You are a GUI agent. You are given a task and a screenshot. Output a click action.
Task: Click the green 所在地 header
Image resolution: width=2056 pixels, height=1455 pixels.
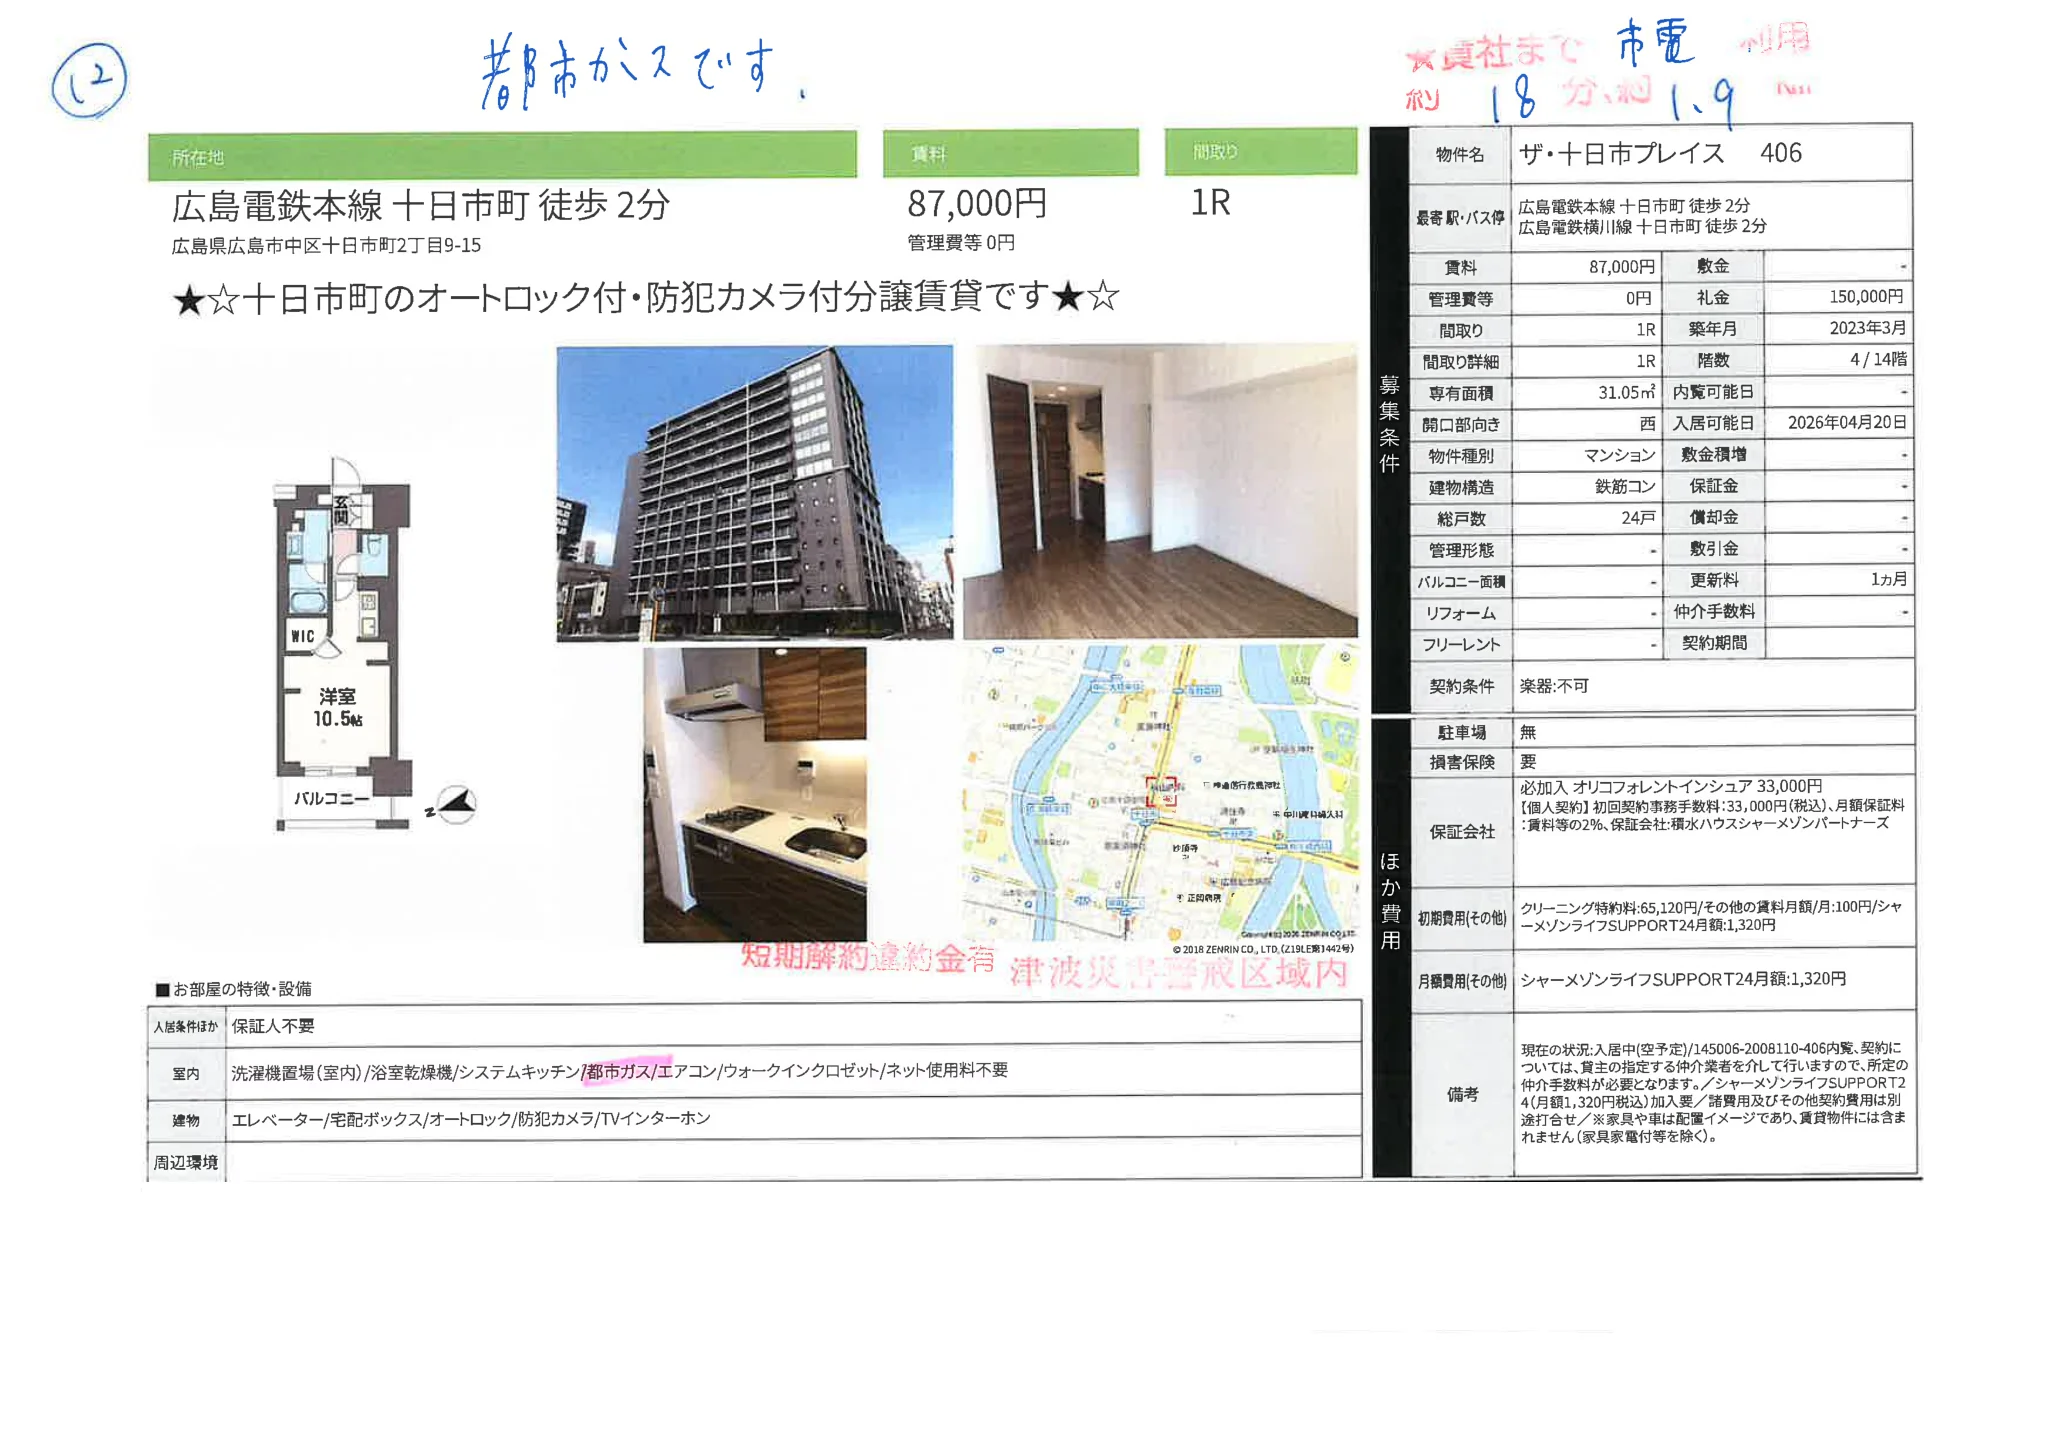[x=502, y=156]
